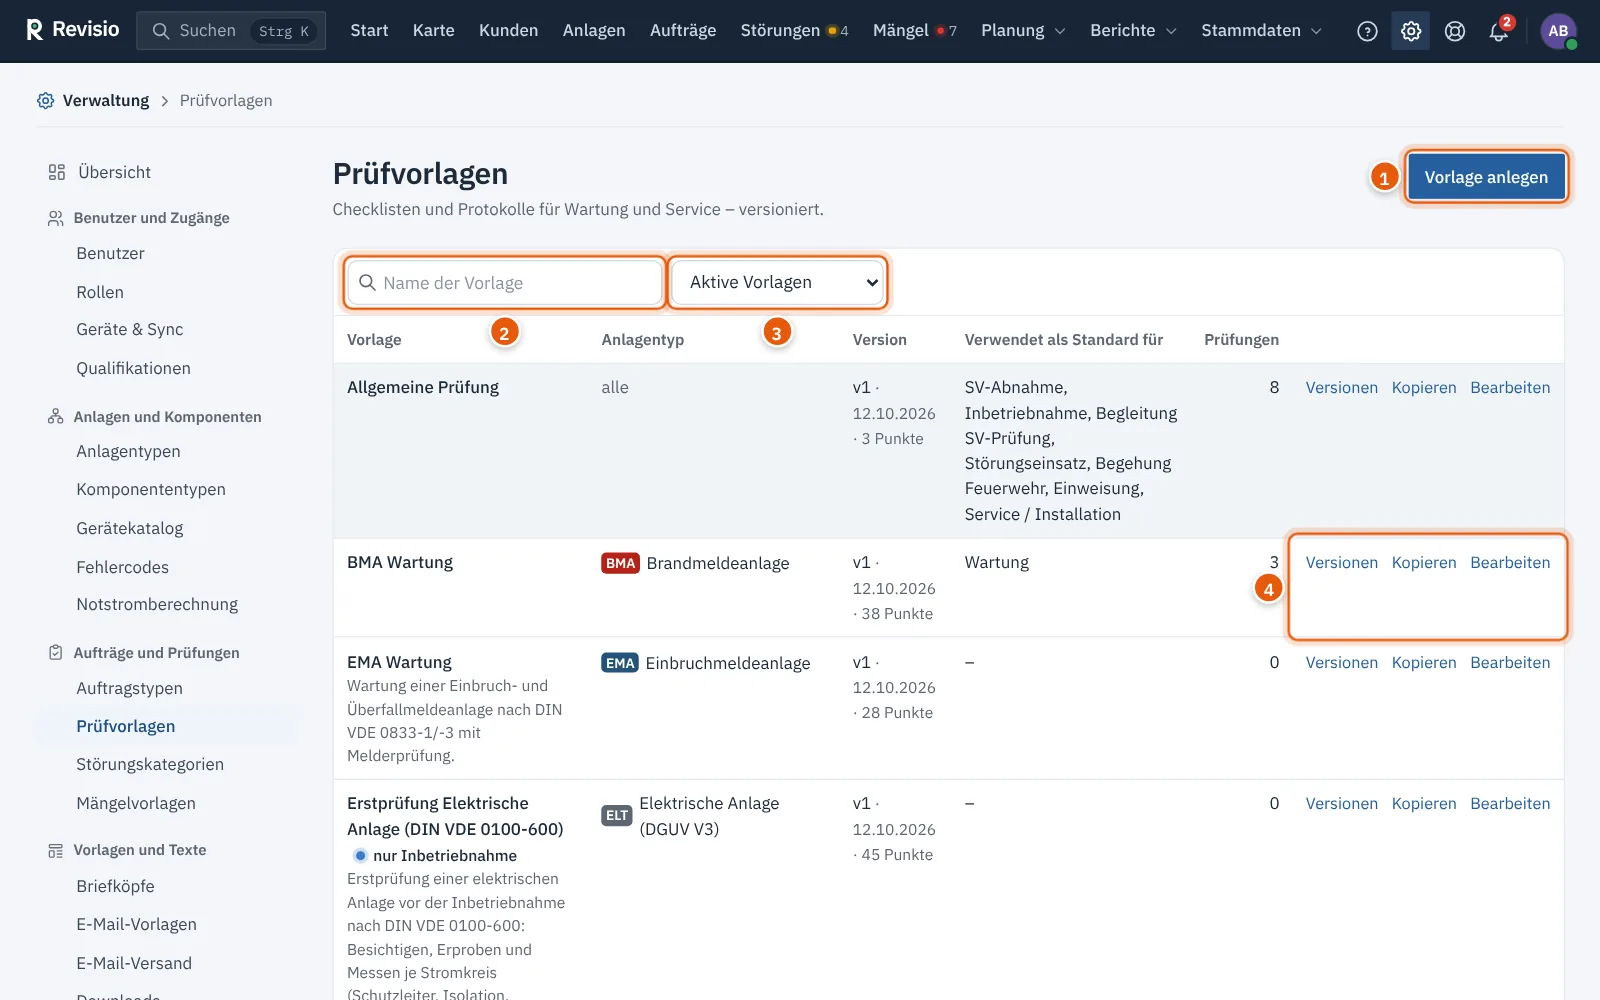Open E-Mail-Vorlagen in the sidebar
This screenshot has width=1600, height=1000.
point(136,925)
